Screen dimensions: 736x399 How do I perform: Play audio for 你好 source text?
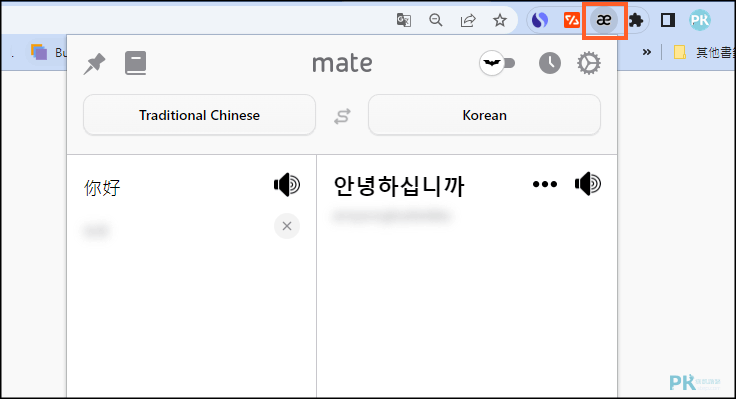pyautogui.click(x=287, y=185)
